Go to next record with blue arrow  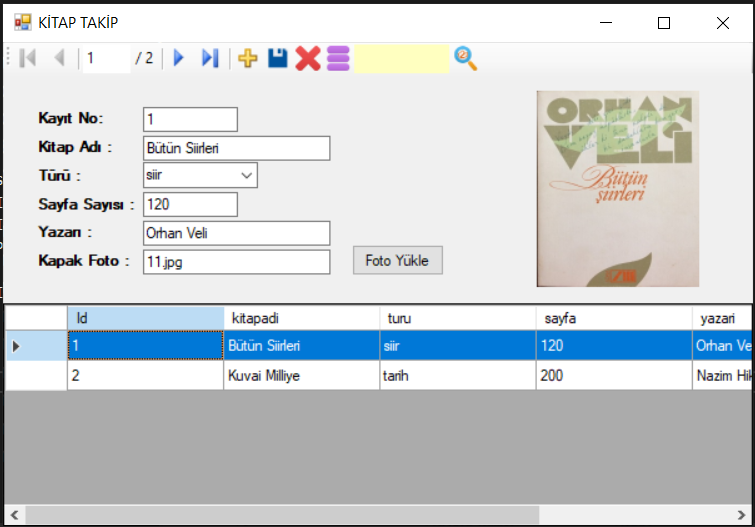point(179,58)
